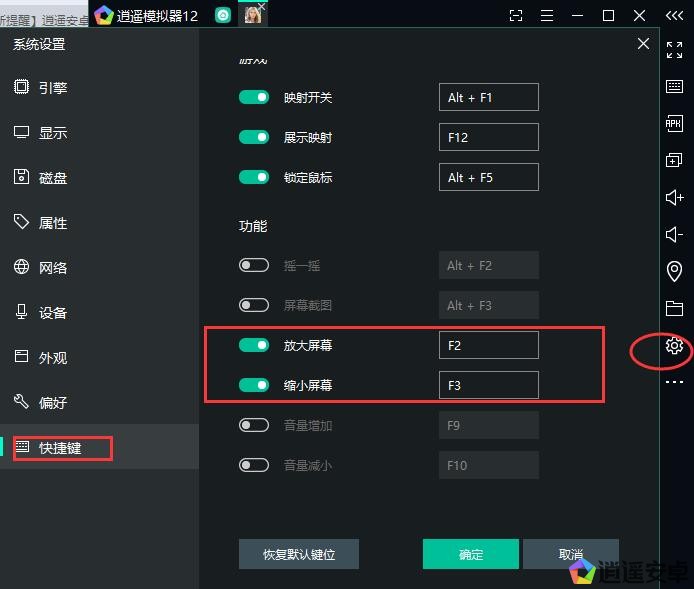Click the F12 shortcut field for 展示映射

point(488,137)
